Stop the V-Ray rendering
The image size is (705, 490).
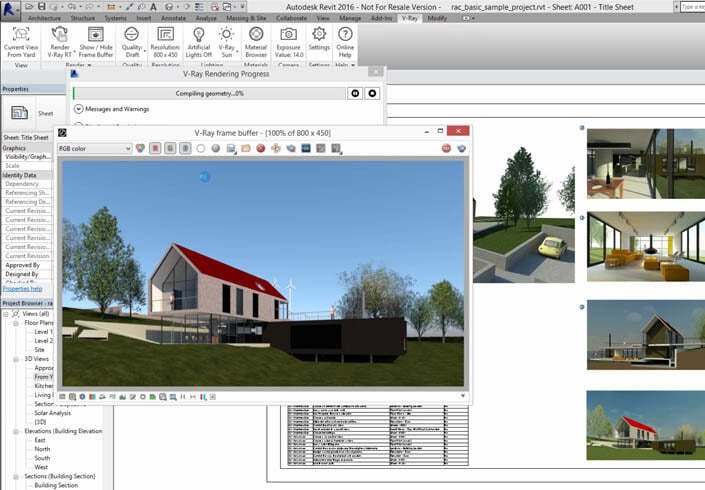pos(372,94)
